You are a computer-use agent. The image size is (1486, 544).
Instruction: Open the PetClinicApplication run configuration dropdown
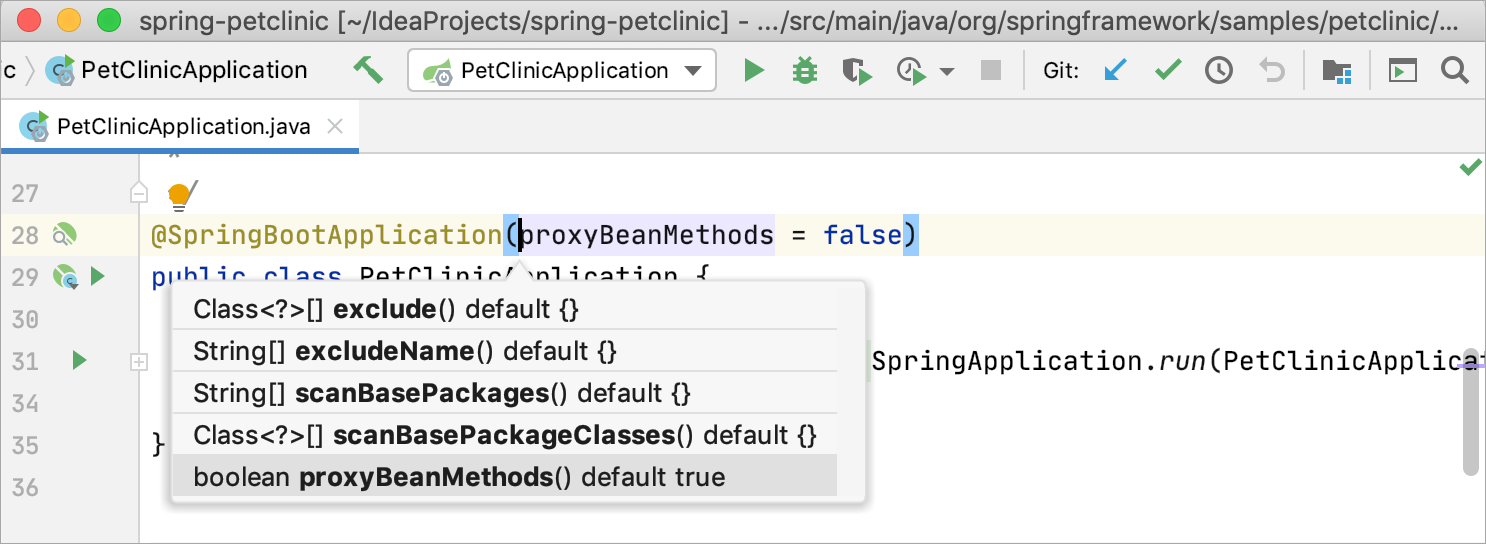point(562,71)
